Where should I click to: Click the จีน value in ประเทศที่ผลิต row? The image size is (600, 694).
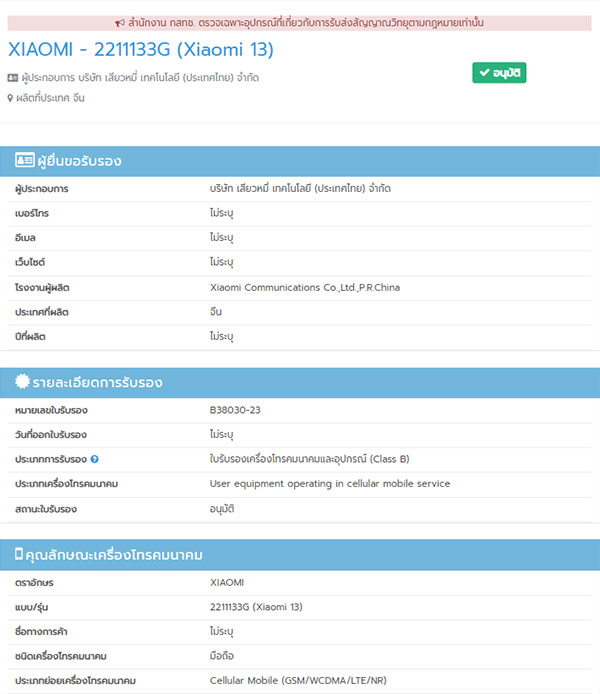(x=215, y=312)
